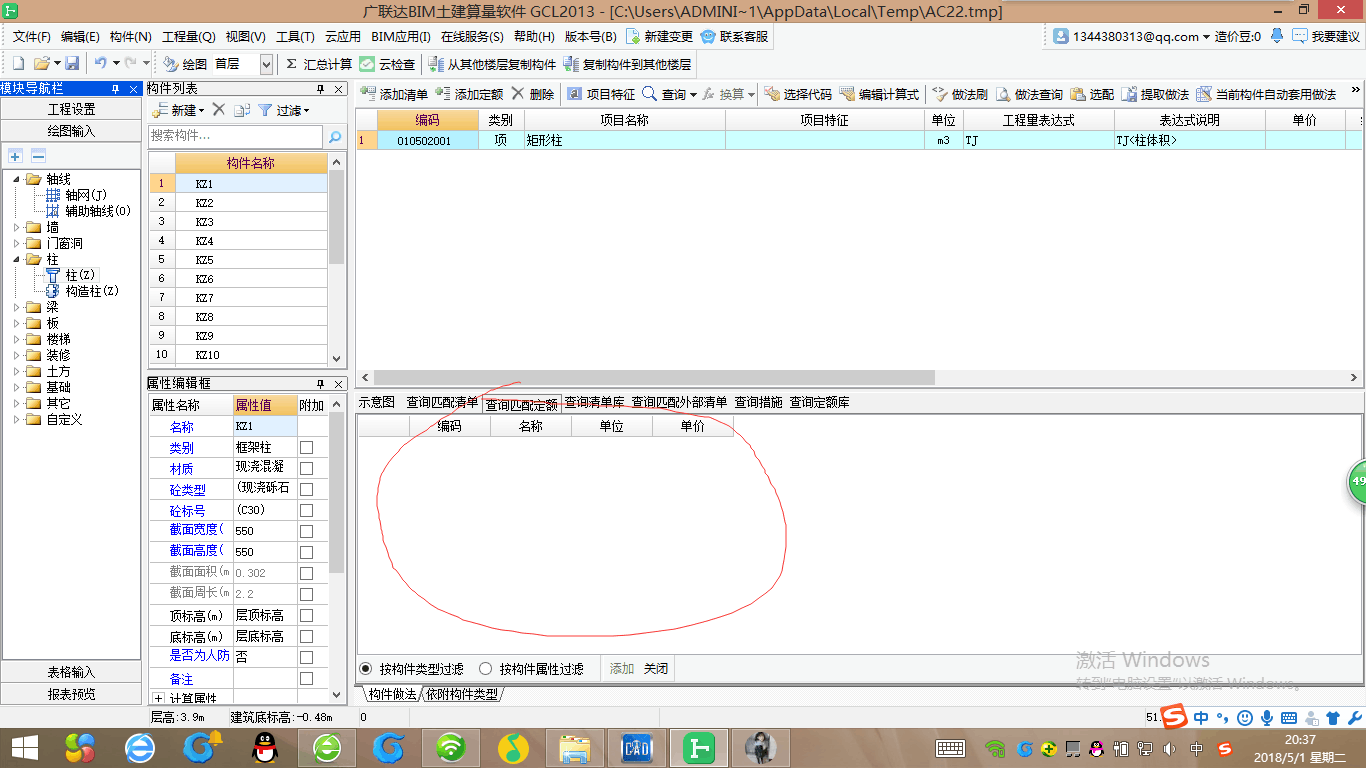Toggle 附加 checkbox for 砼类型 row
Viewport: 1366px width, 768px height.
point(307,489)
